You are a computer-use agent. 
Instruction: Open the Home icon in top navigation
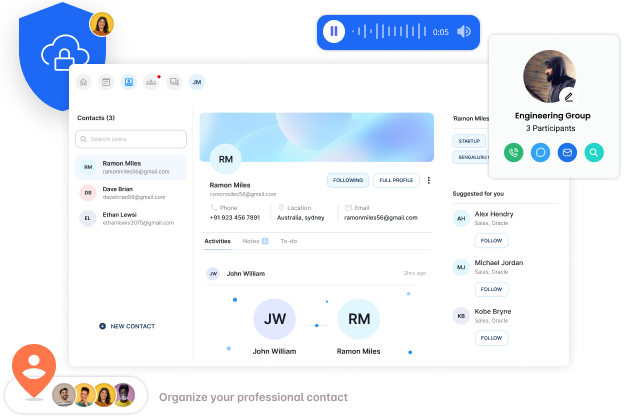(84, 82)
